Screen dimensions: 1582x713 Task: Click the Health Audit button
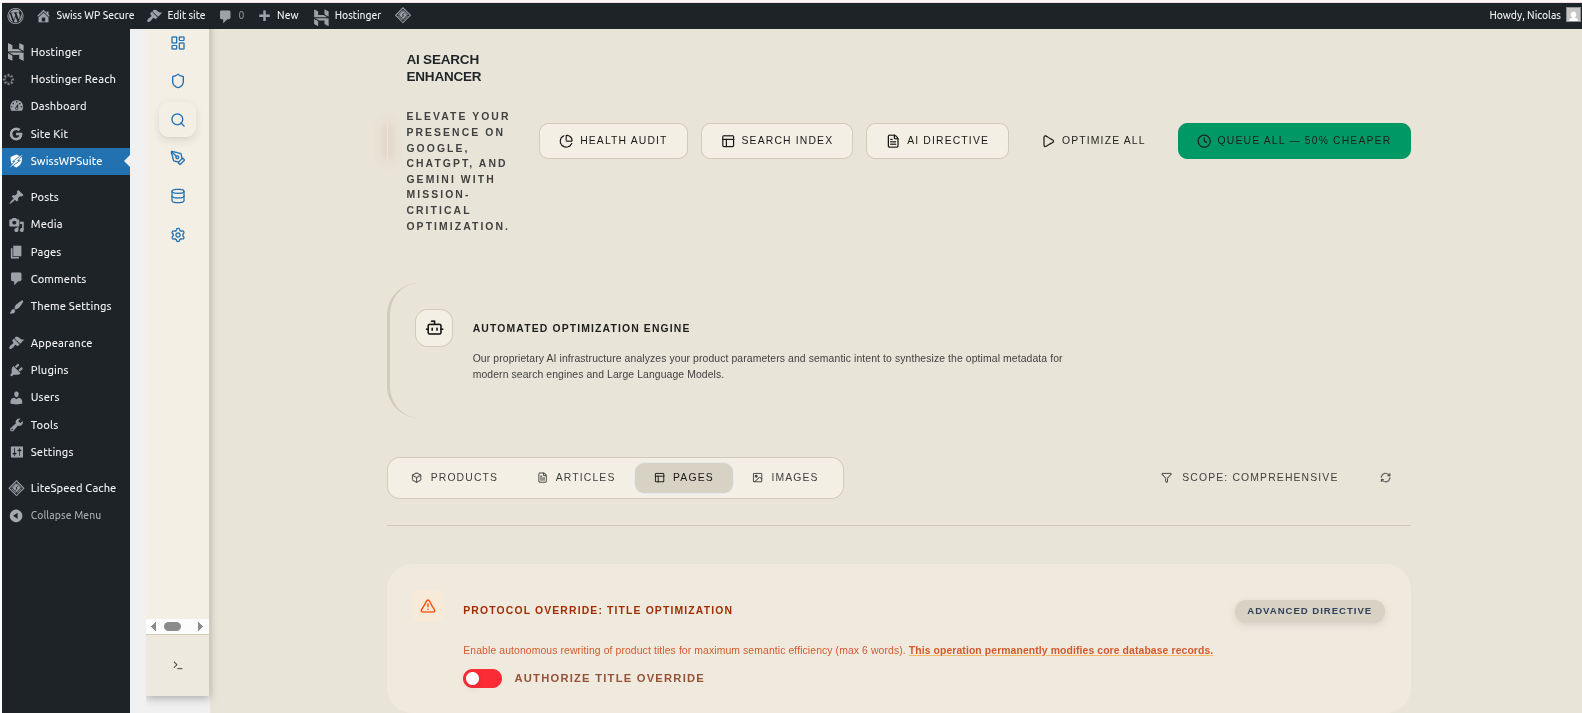(x=613, y=141)
